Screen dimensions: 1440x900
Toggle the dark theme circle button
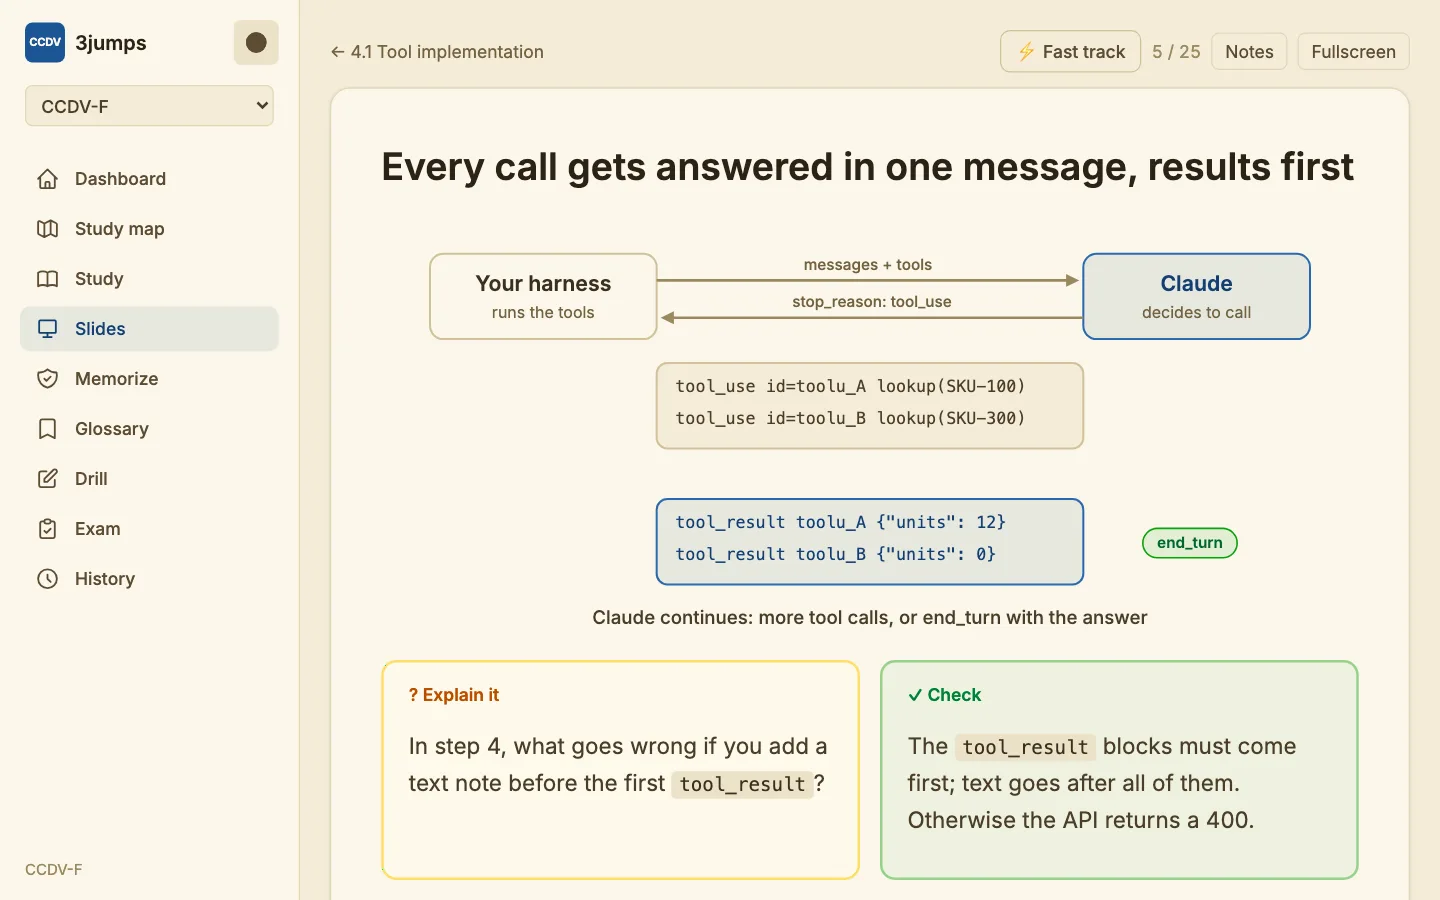pyautogui.click(x=256, y=42)
